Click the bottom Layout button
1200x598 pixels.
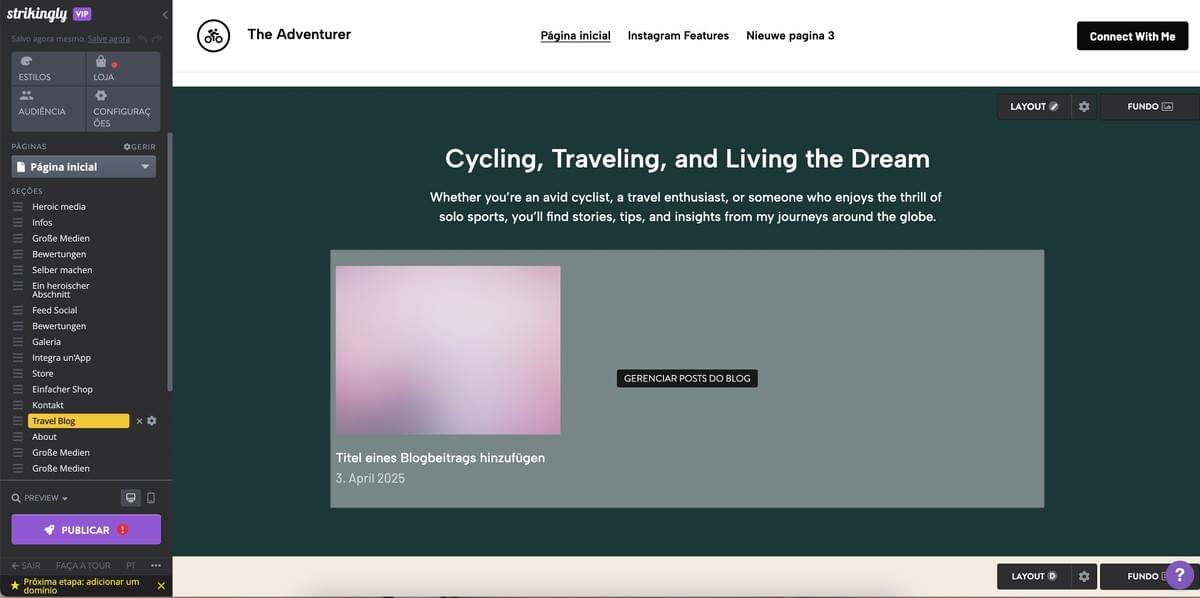[1034, 577]
